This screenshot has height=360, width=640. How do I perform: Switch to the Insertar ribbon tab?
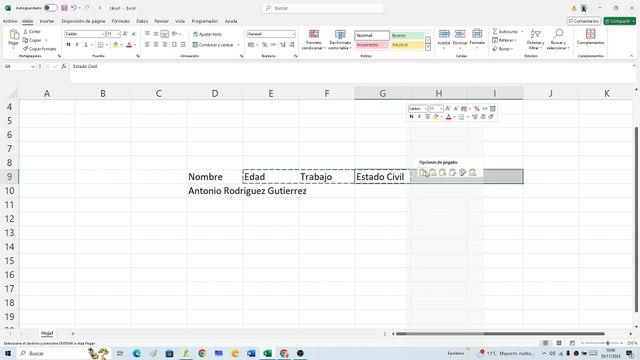click(47, 21)
